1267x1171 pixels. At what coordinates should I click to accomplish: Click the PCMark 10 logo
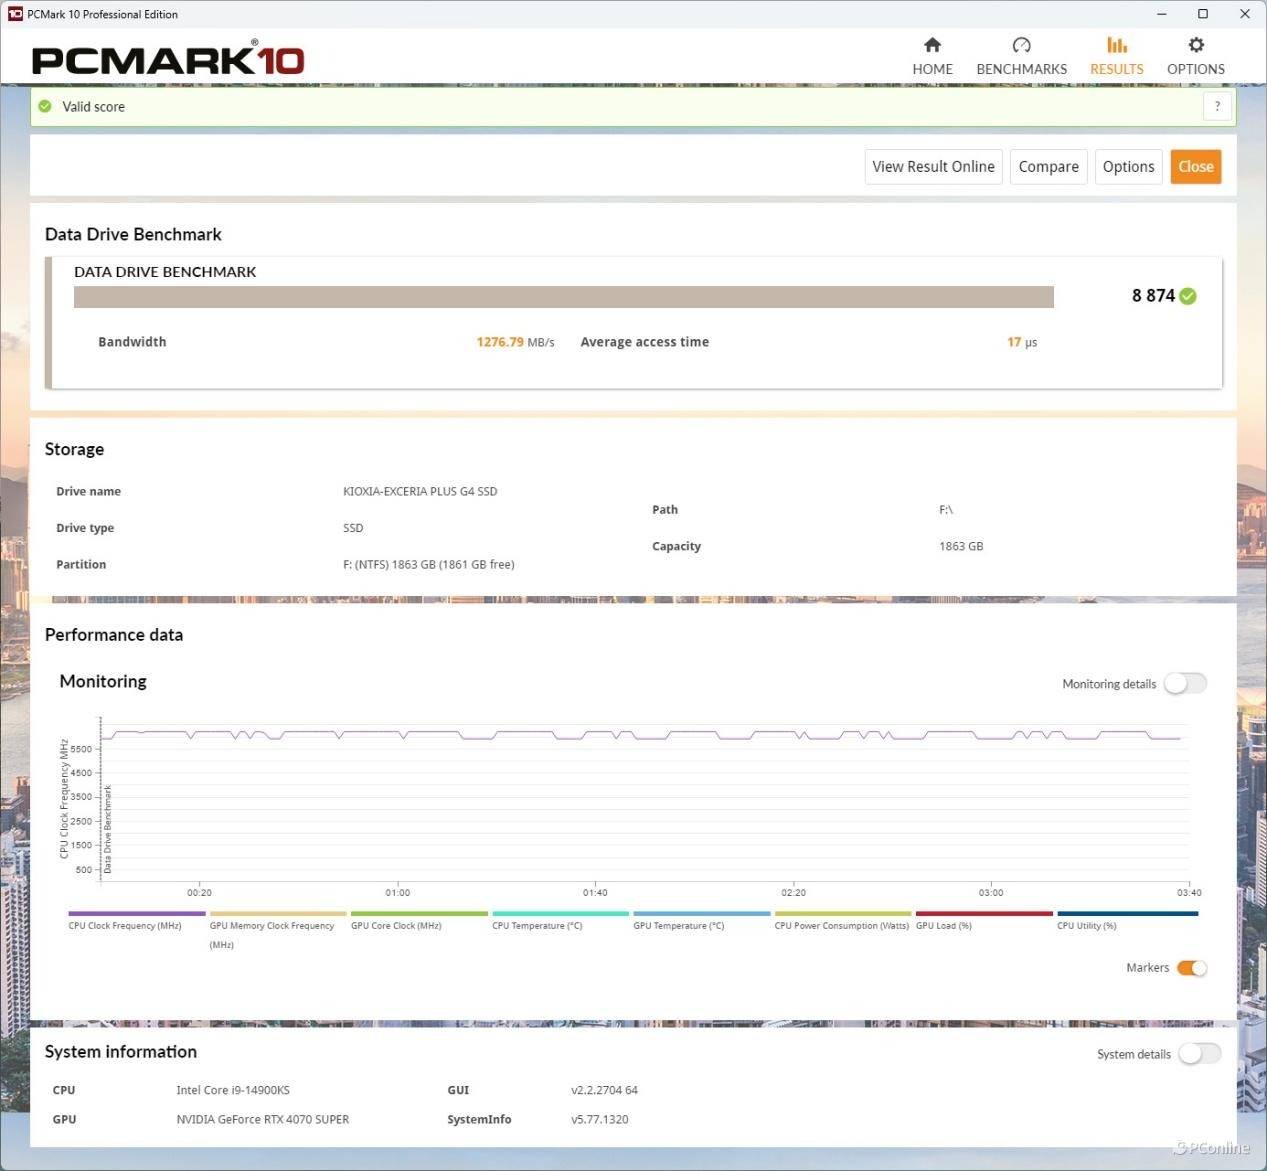point(168,60)
